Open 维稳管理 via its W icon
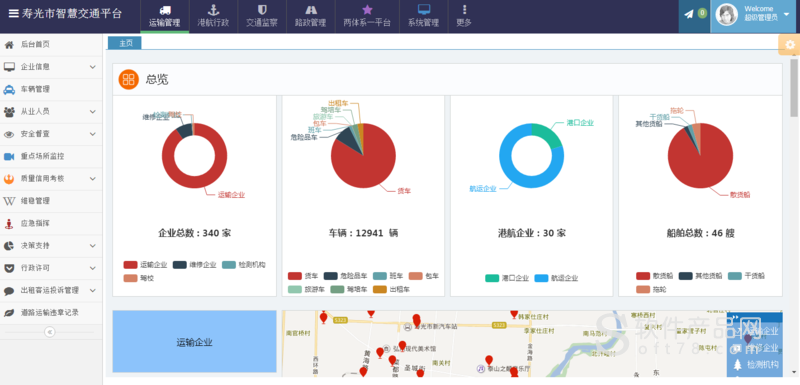Image resolution: width=800 pixels, height=385 pixels. click(x=9, y=201)
